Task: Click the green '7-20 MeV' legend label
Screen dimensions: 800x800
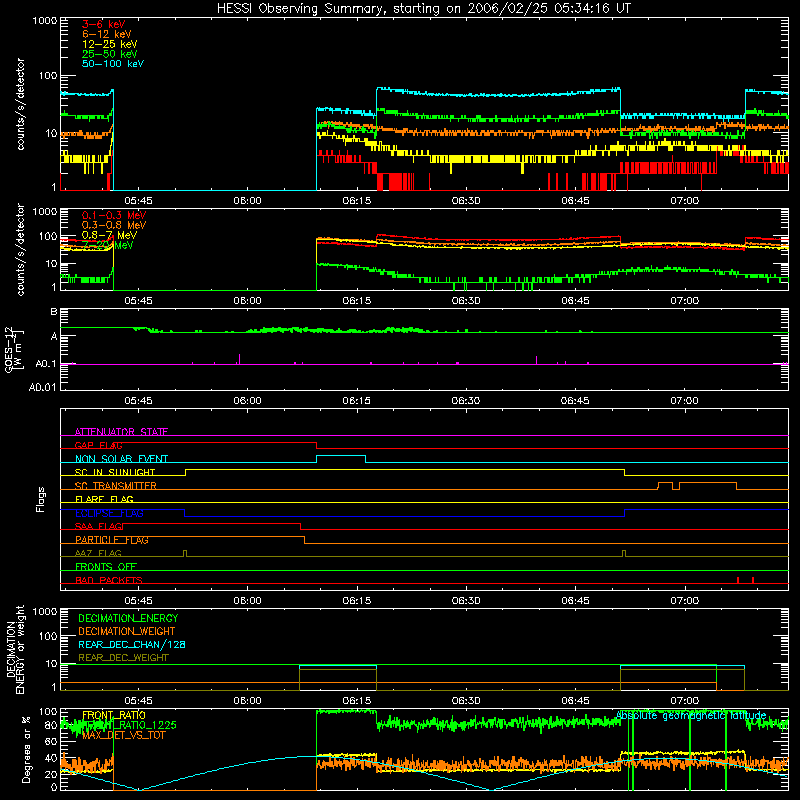Action: tap(108, 245)
